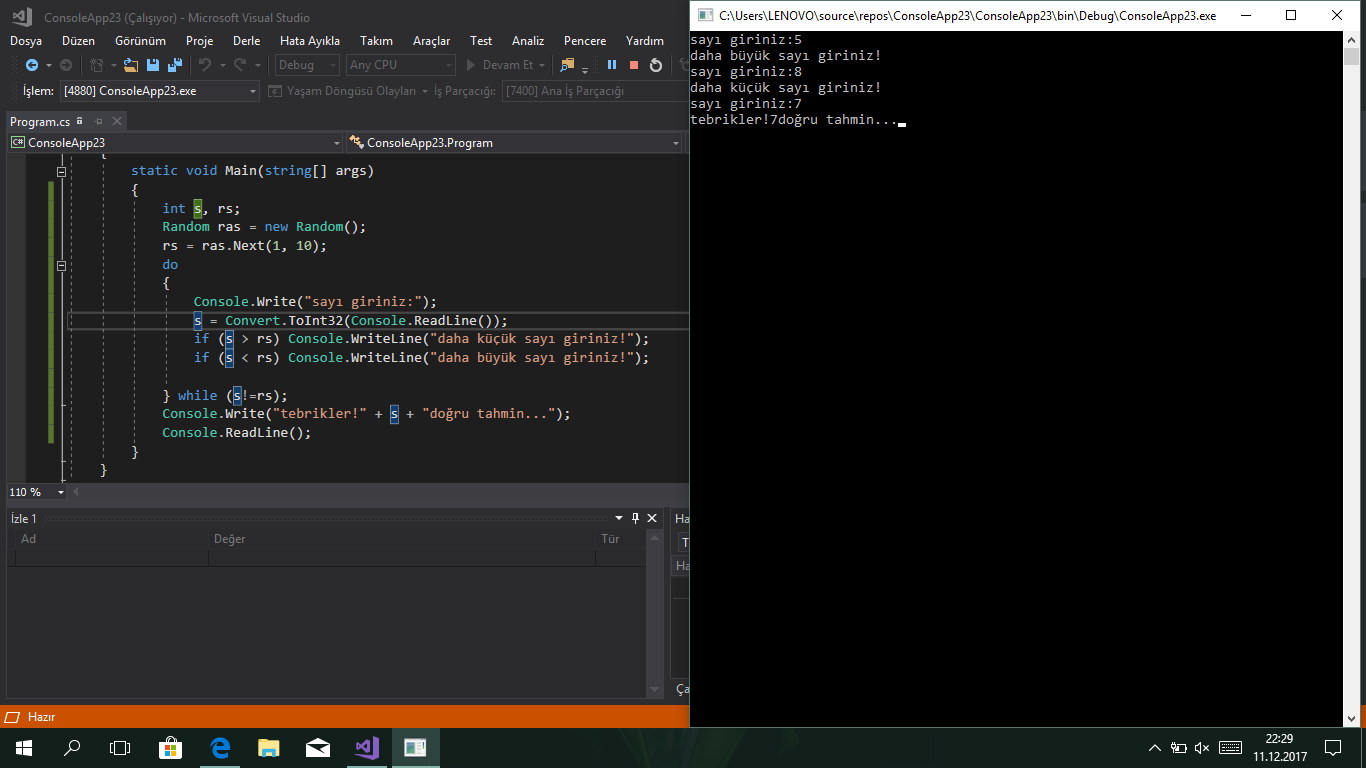Select the Save All toolbar icon
The width and height of the screenshot is (1366, 768).
click(x=175, y=65)
